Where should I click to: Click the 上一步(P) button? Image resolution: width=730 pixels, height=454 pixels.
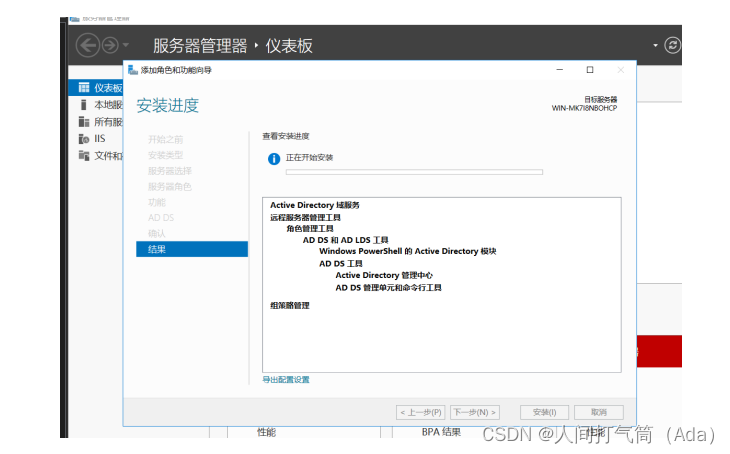tap(420, 412)
